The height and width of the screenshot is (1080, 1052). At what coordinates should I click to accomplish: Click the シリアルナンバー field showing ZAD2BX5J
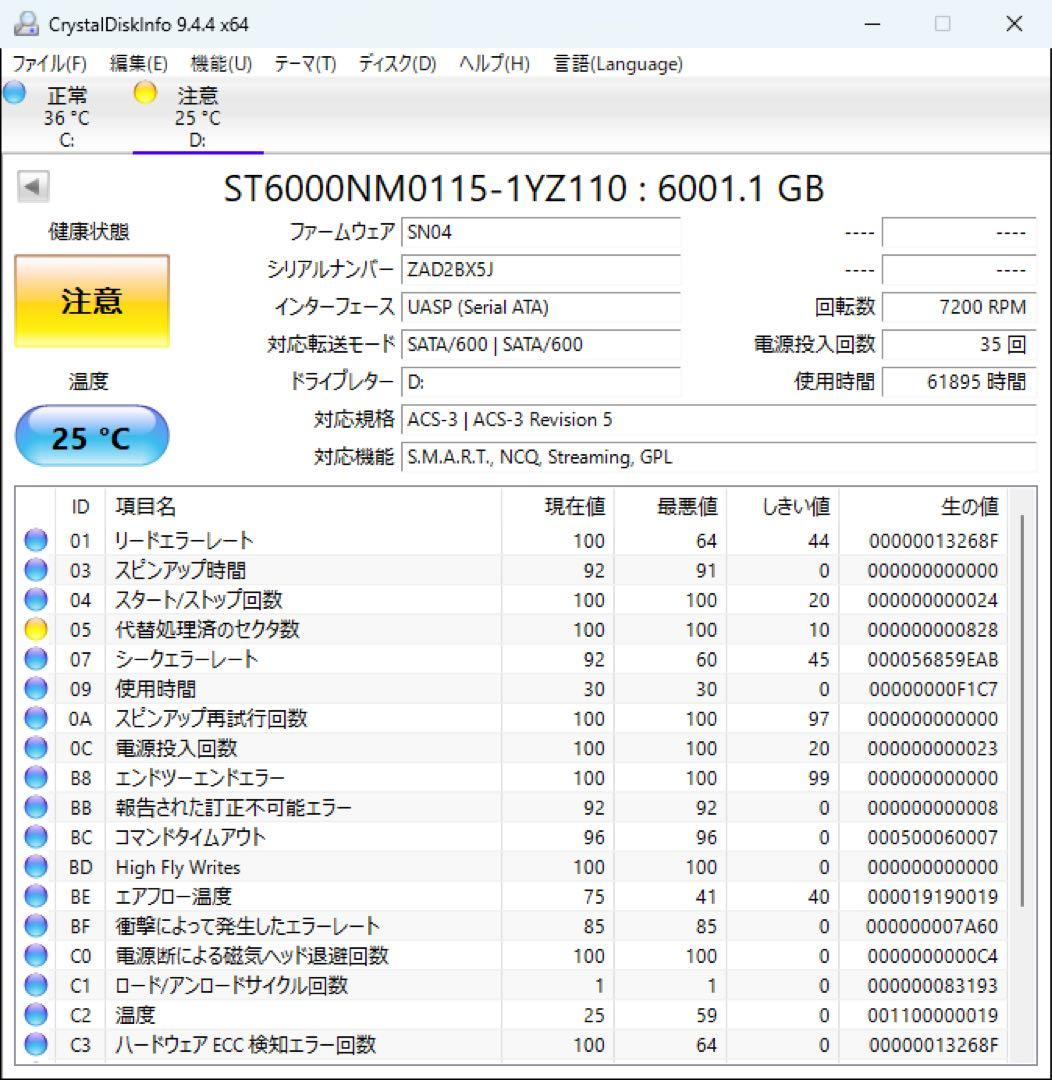point(540,270)
